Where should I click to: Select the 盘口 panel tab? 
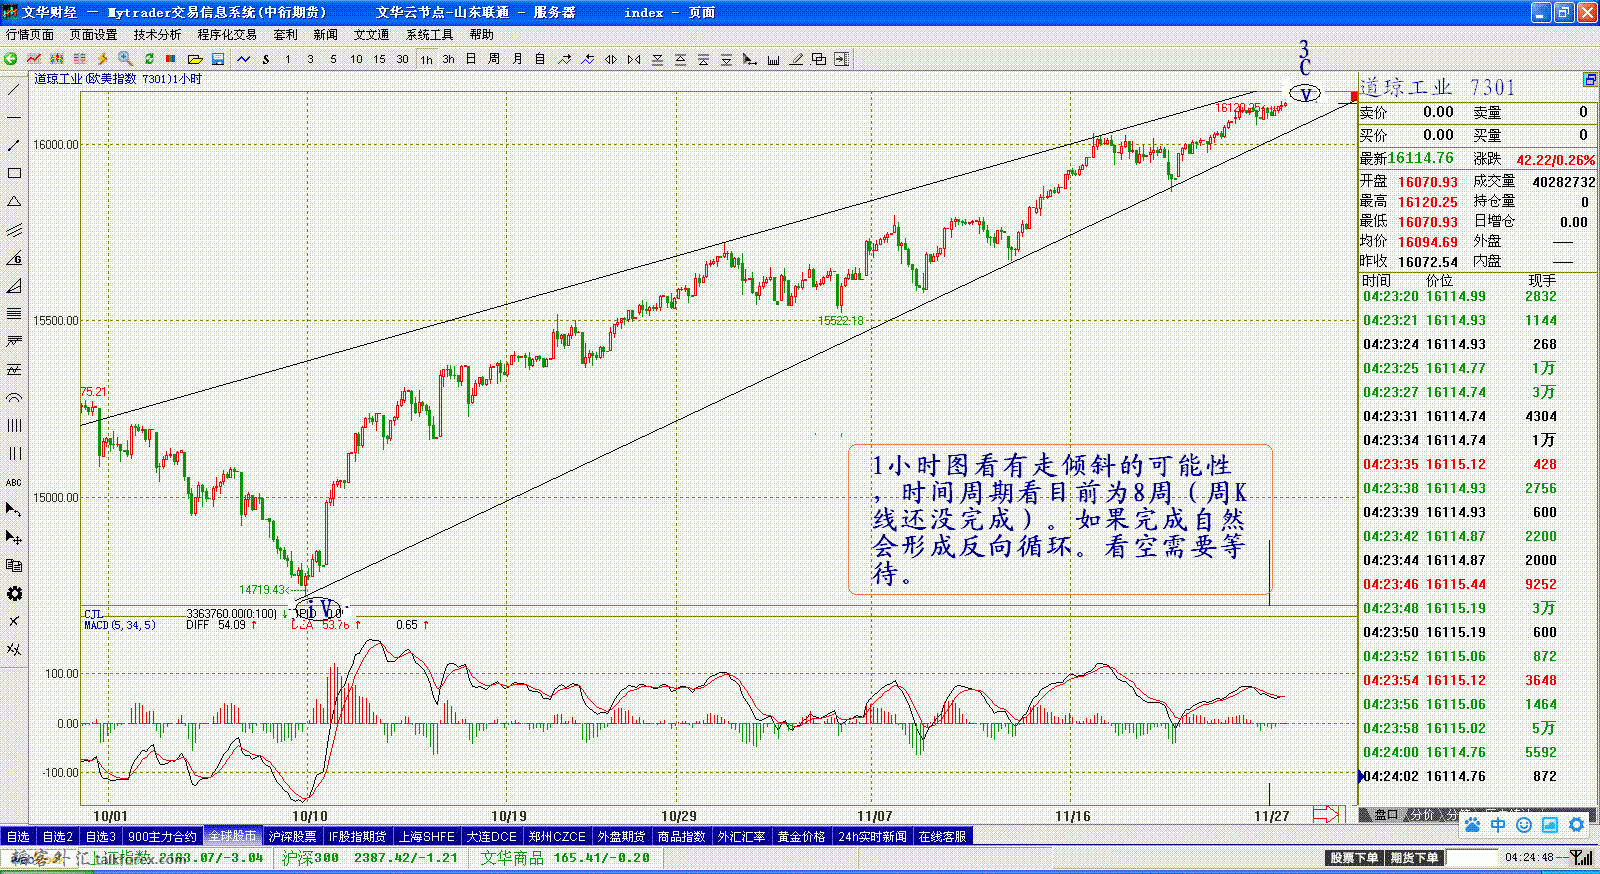[x=1385, y=814]
